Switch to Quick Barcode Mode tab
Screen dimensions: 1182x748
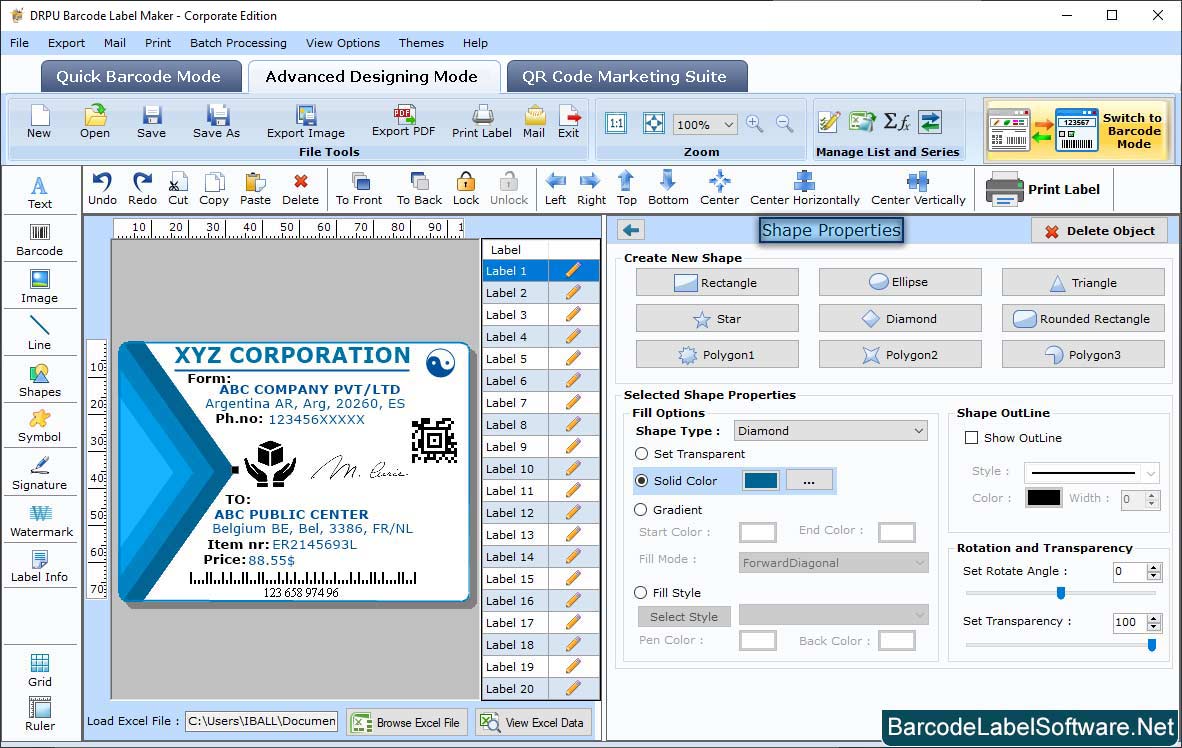coord(139,77)
